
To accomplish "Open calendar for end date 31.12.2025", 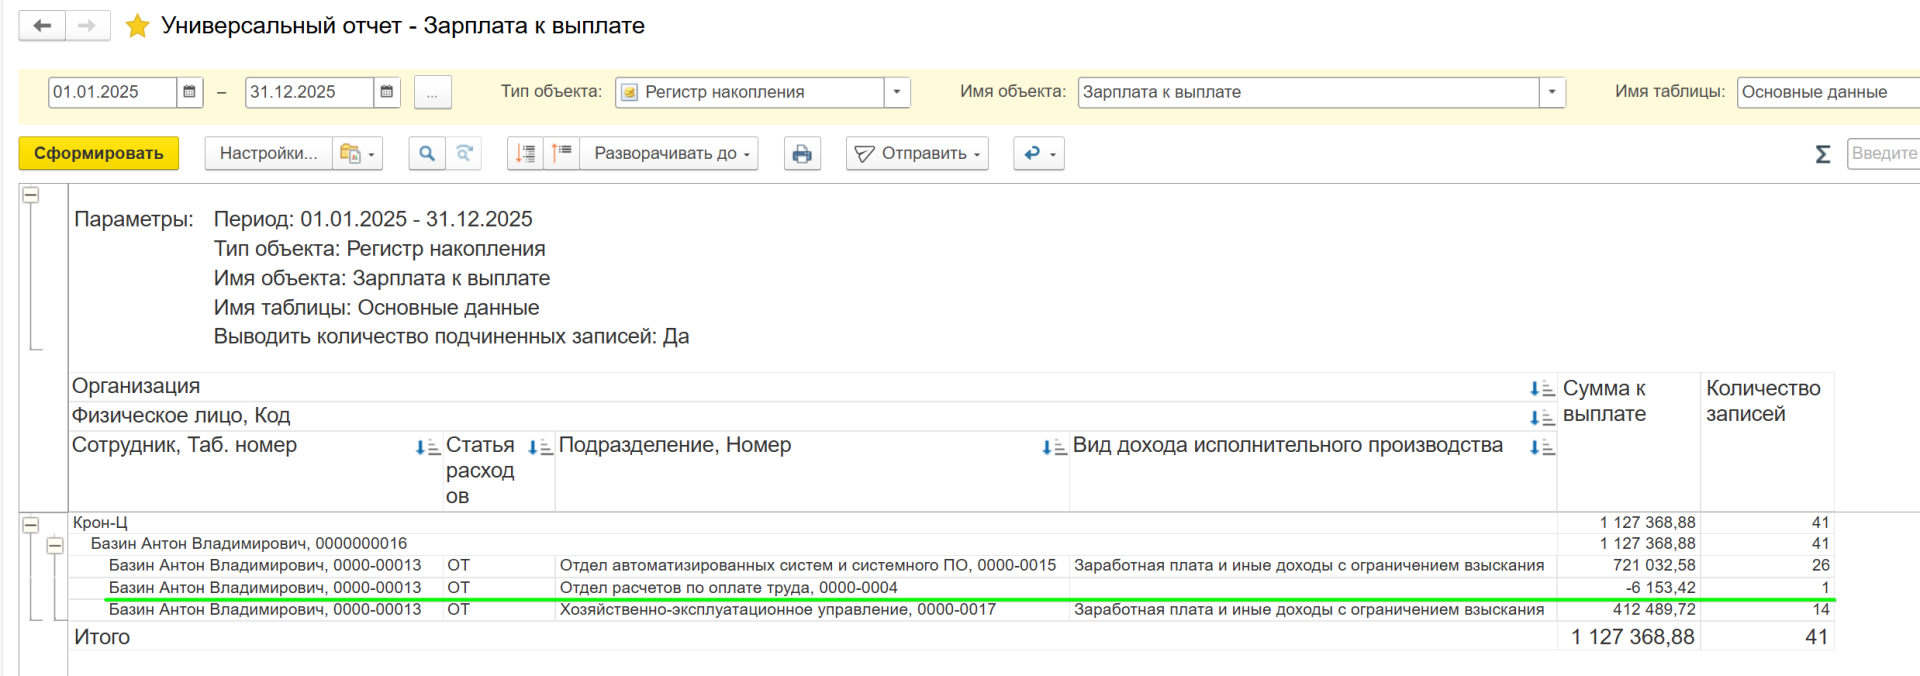I will (387, 92).
